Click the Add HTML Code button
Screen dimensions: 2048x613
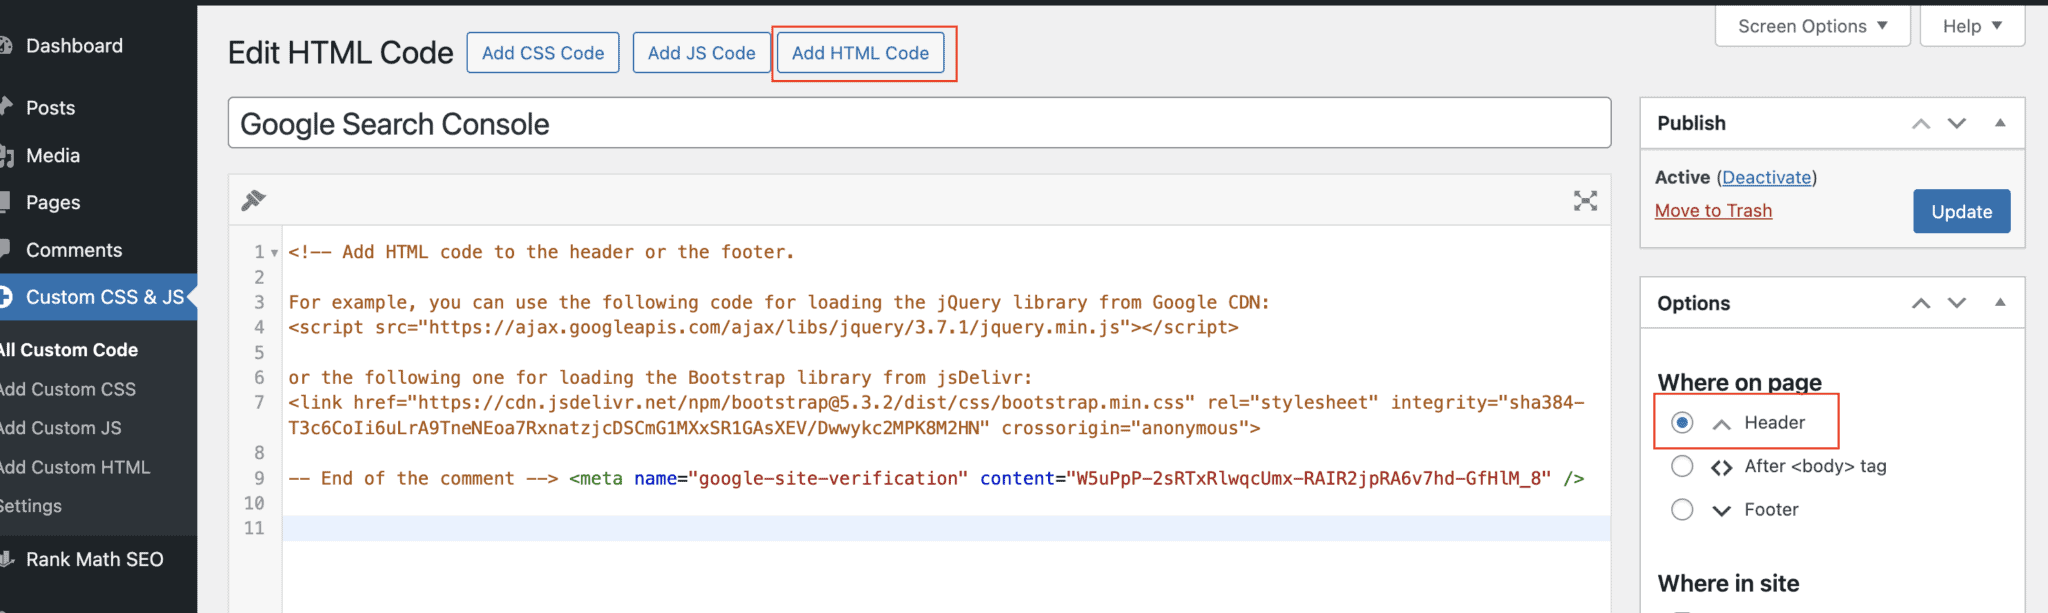click(x=861, y=53)
